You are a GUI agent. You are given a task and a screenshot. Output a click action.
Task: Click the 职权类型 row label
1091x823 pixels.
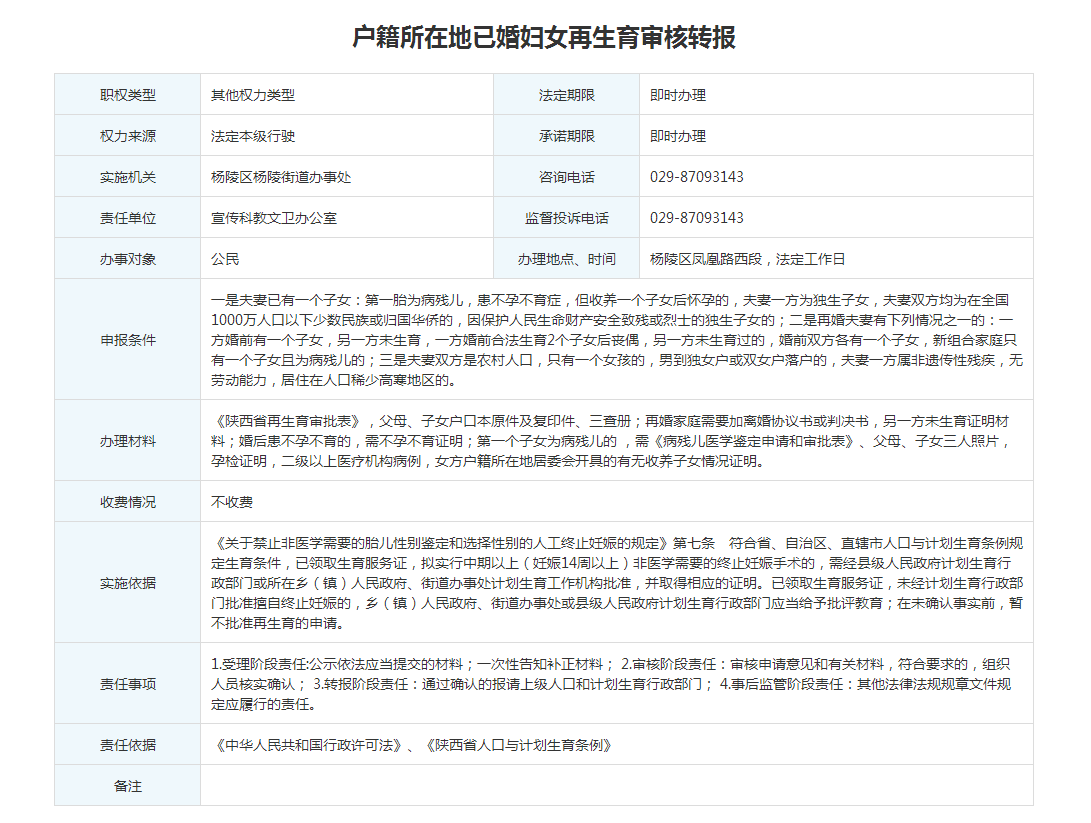coord(127,95)
